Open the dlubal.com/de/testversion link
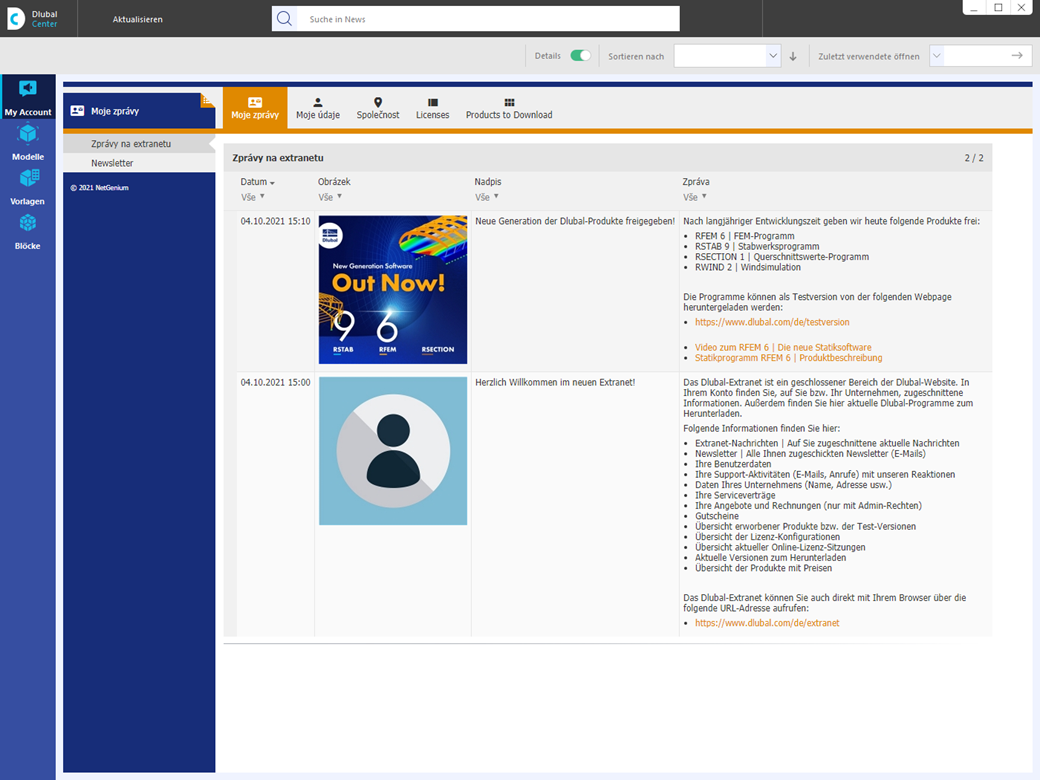 click(772, 322)
